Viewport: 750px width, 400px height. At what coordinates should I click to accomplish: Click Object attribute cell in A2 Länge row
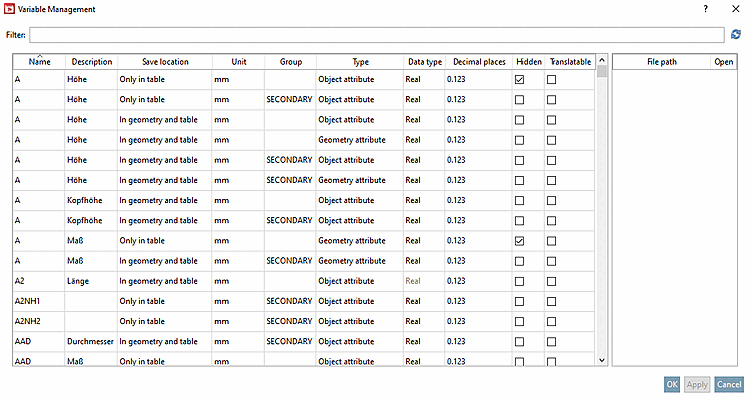360,281
